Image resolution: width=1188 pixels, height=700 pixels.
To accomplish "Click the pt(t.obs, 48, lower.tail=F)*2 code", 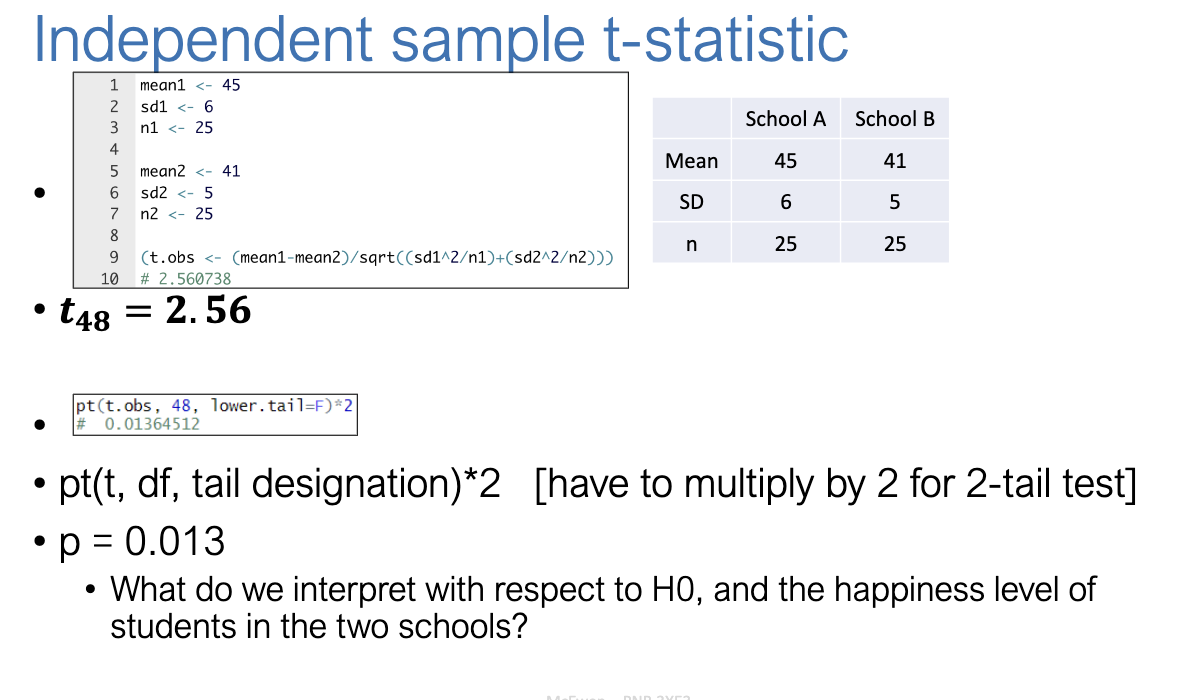I will point(216,406).
